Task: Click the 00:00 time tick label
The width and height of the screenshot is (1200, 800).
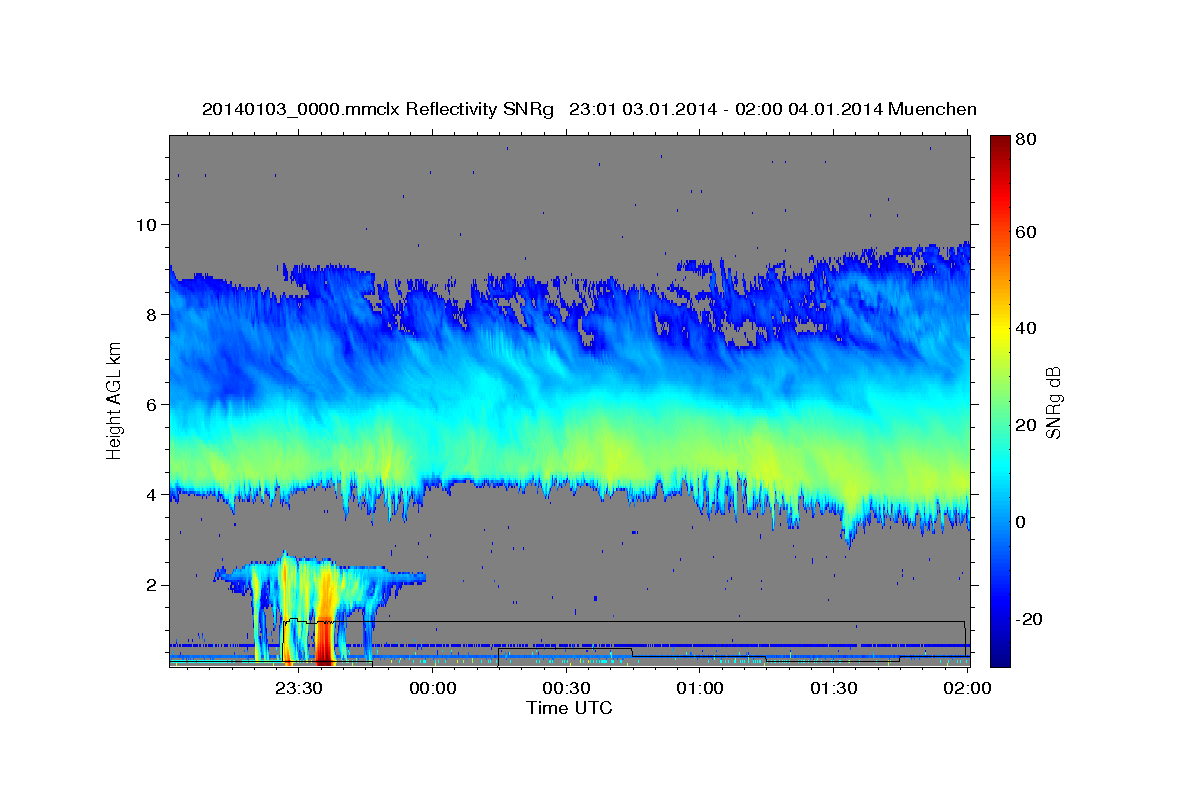Action: point(433,688)
